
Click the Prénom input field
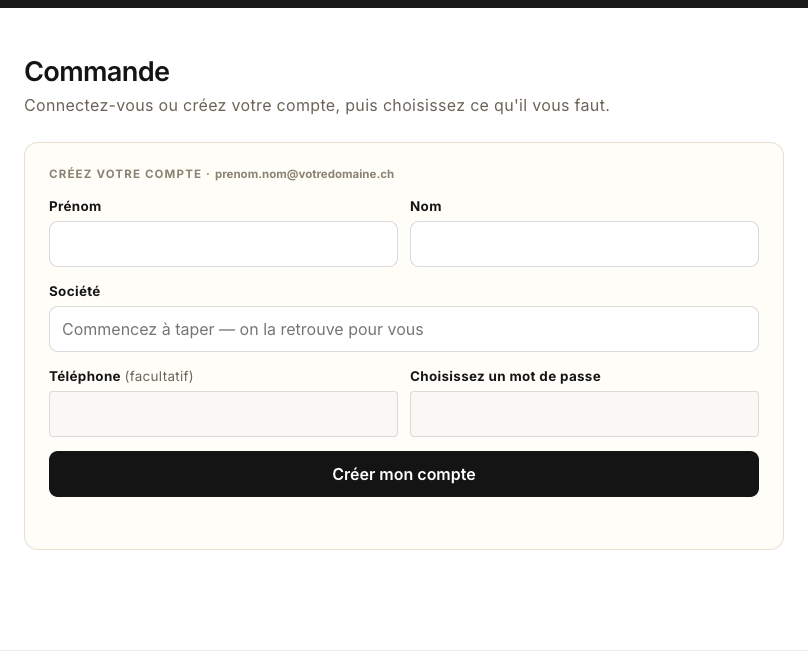(x=223, y=244)
